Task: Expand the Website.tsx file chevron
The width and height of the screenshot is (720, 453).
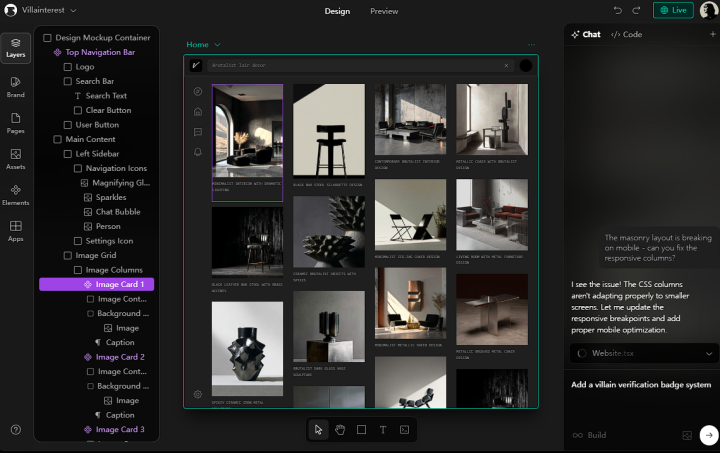Action: [x=709, y=353]
